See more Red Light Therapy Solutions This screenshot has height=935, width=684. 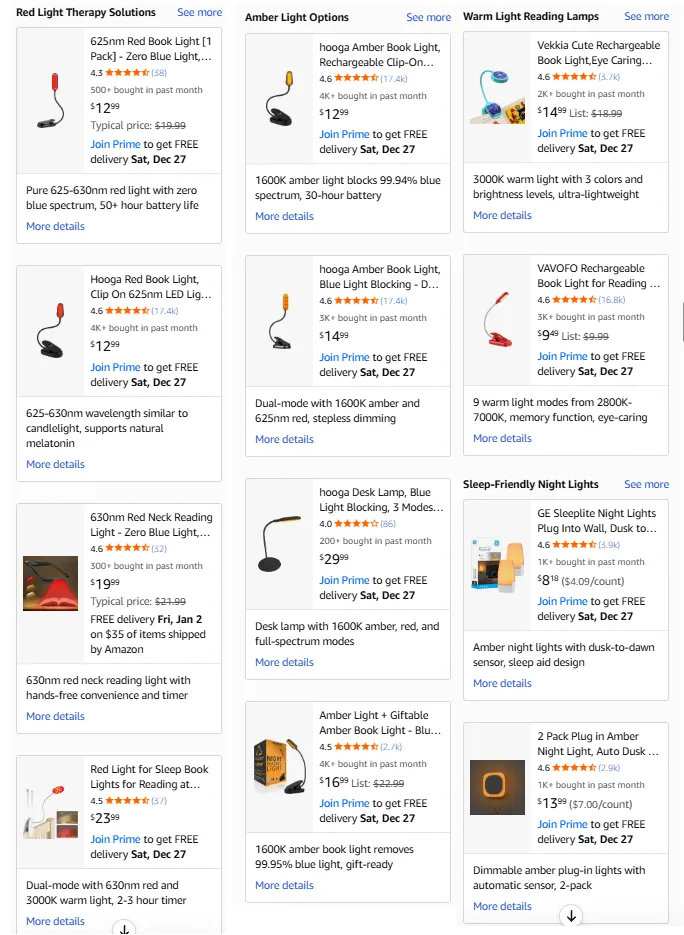click(x=200, y=13)
